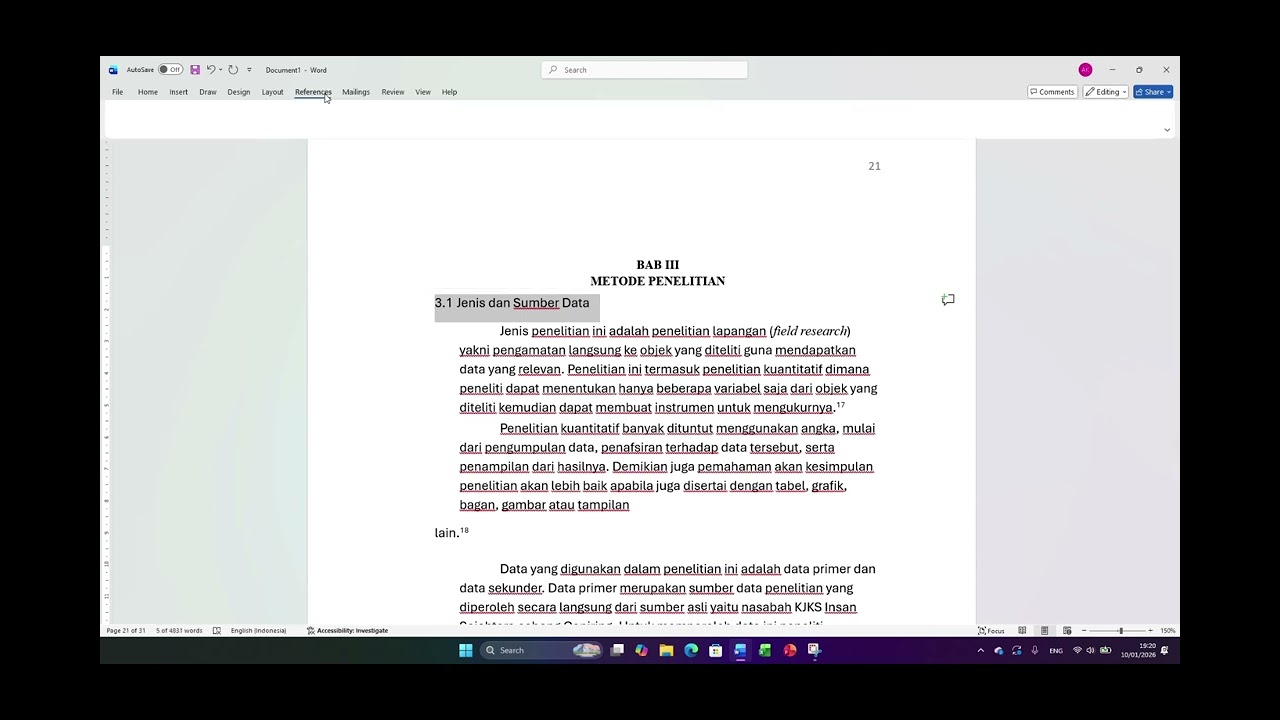Click the Save floppy disk icon

(x=195, y=70)
